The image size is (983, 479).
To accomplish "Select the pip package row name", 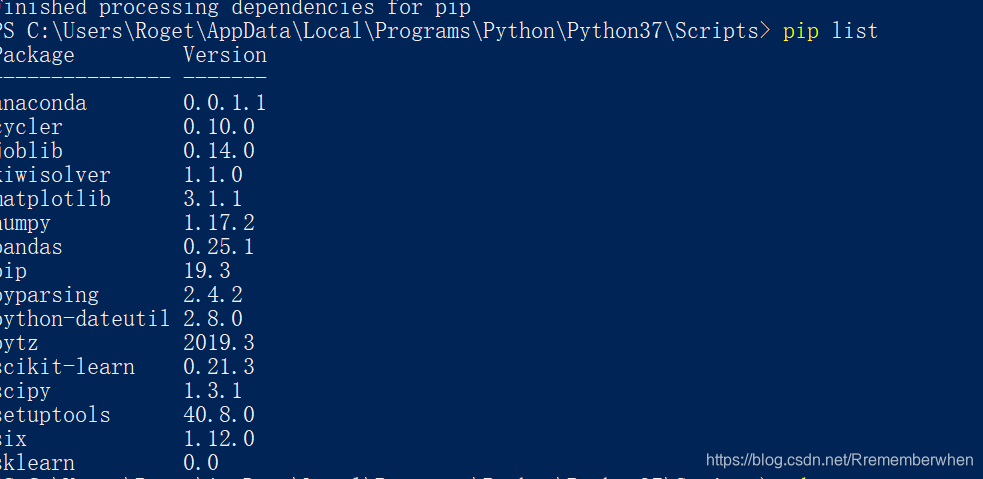I will (x=13, y=271).
